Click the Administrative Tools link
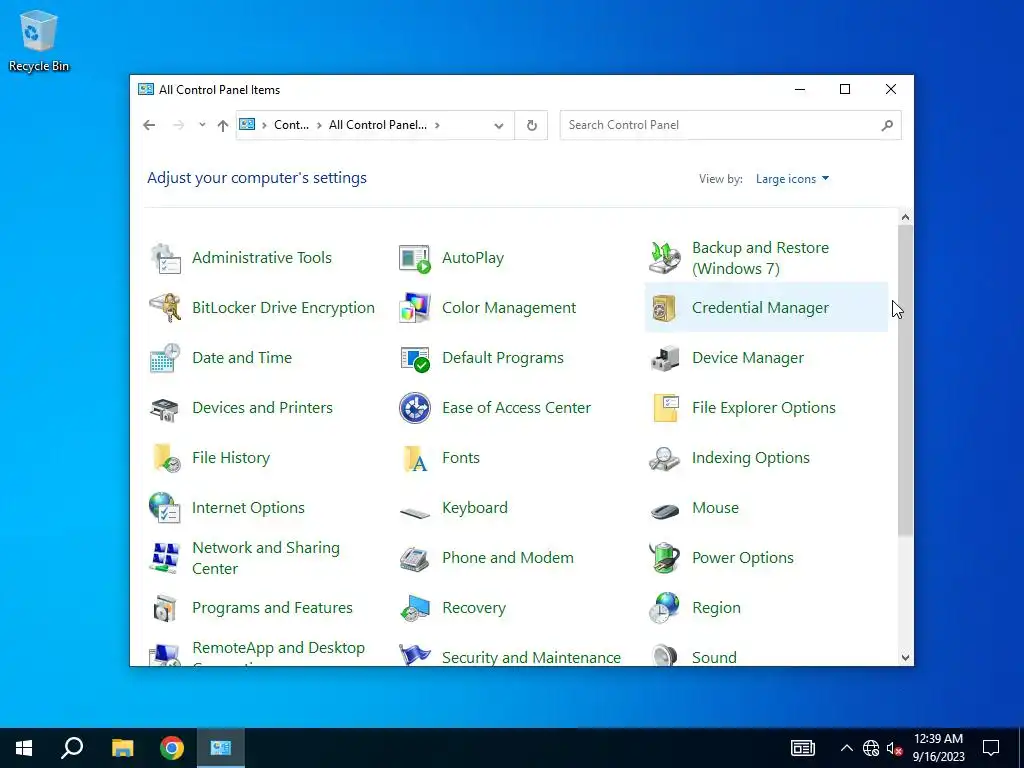1024x768 pixels. pyautogui.click(x=262, y=258)
